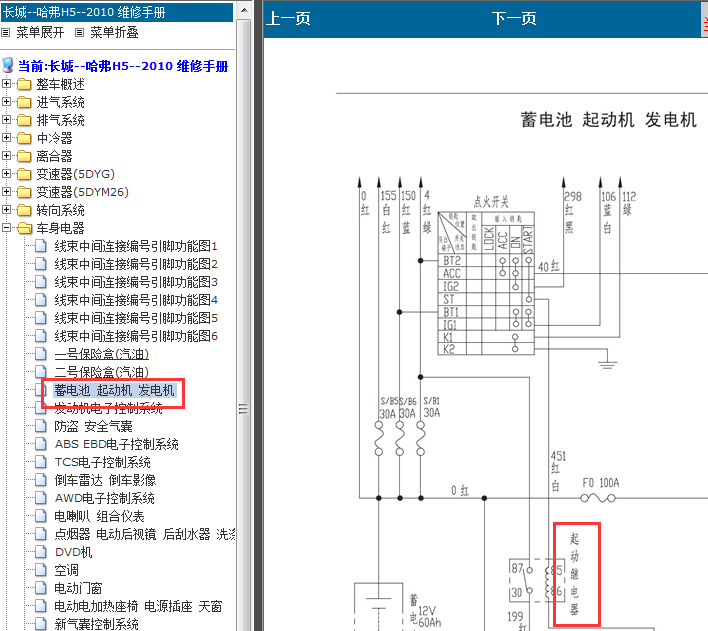Image resolution: width=708 pixels, height=631 pixels.
Task: Click the 变速器(5DYG) folder icon
Action: (x=24, y=174)
